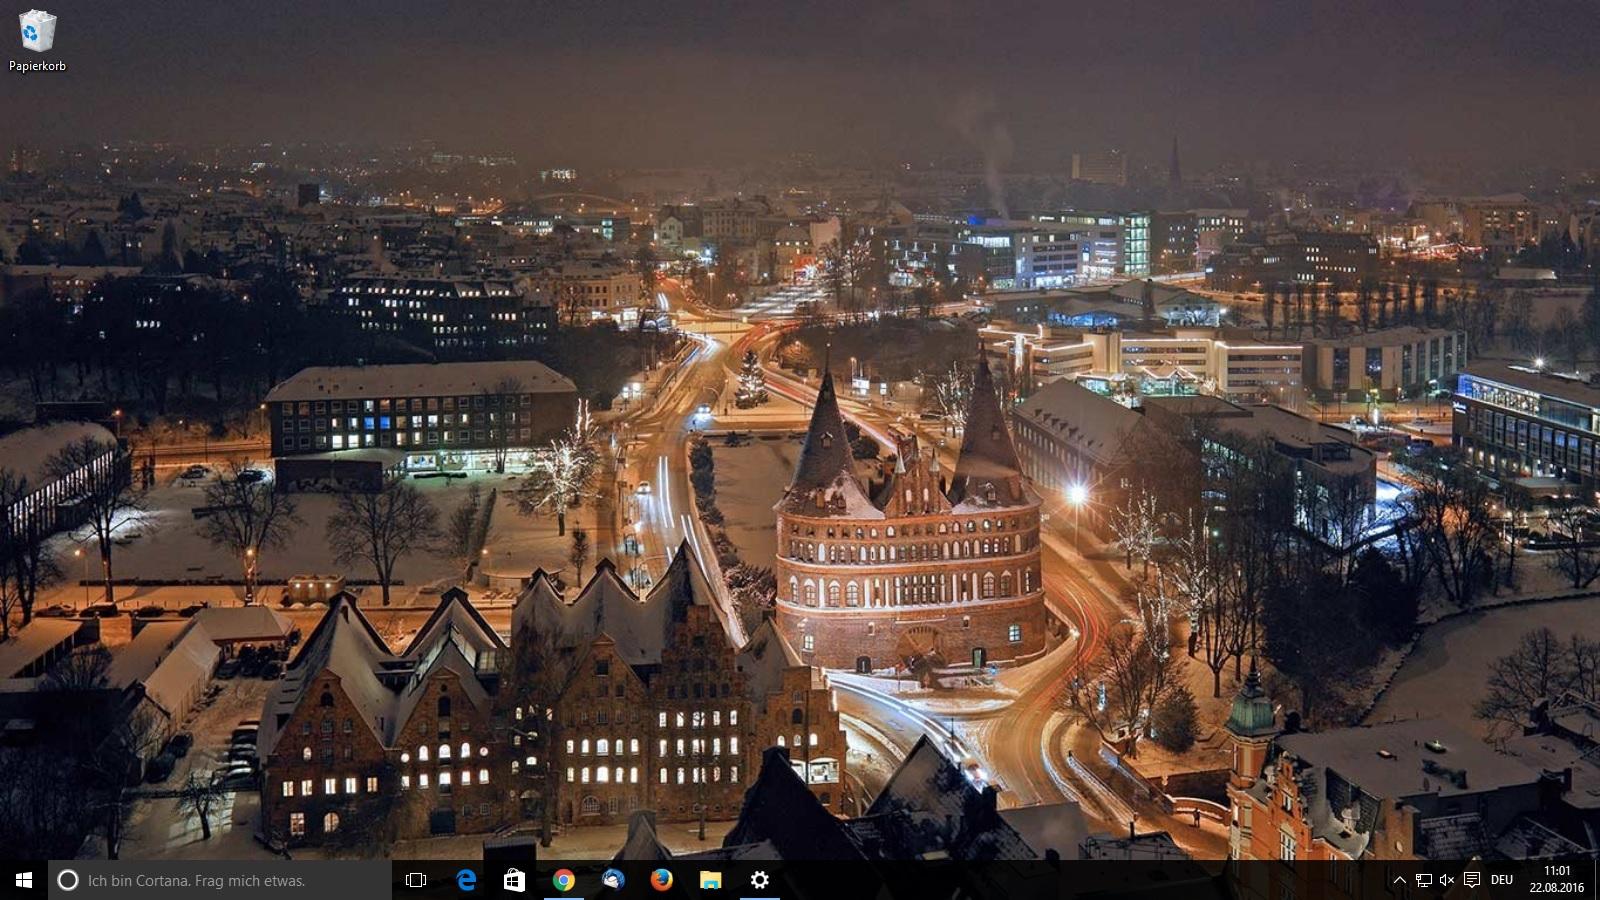Image resolution: width=1600 pixels, height=900 pixels.
Task: Open the network status tray icon
Action: click(1423, 880)
